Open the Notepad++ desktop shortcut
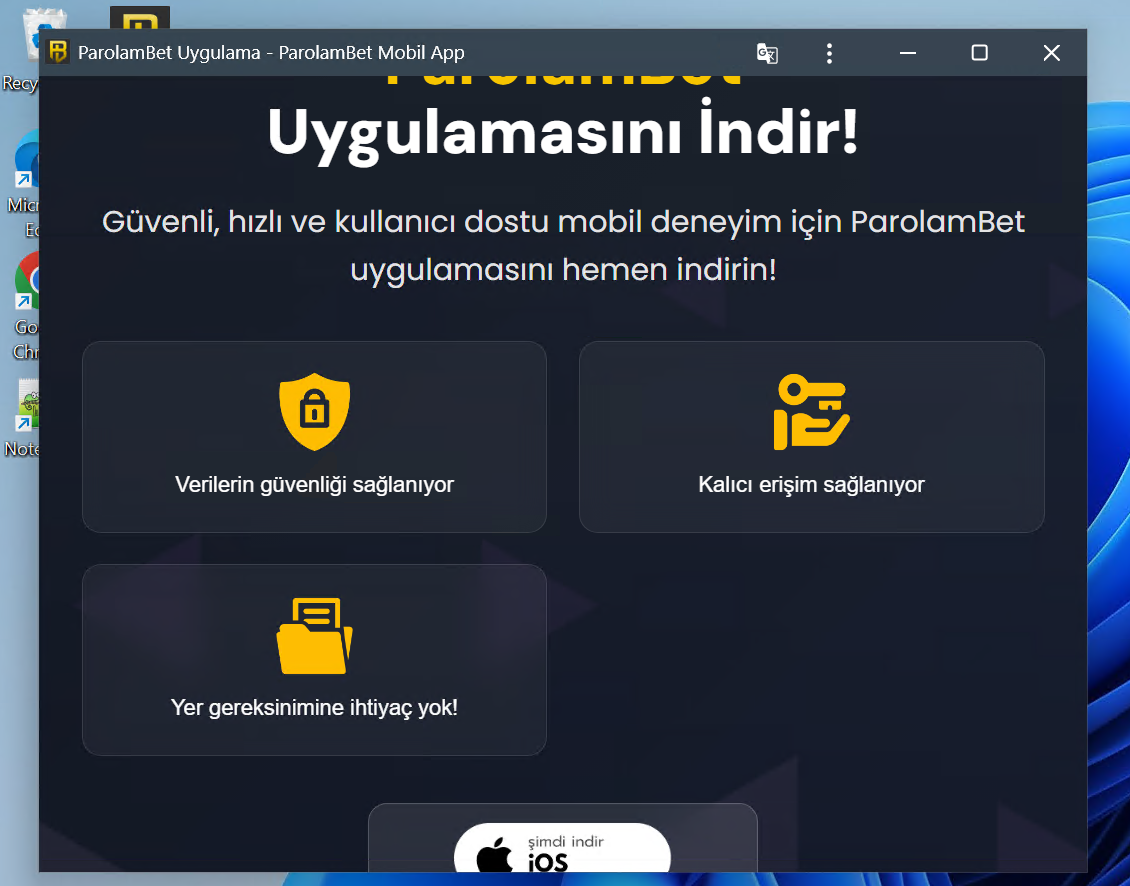This screenshot has width=1130, height=886. pyautogui.click(x=22, y=418)
